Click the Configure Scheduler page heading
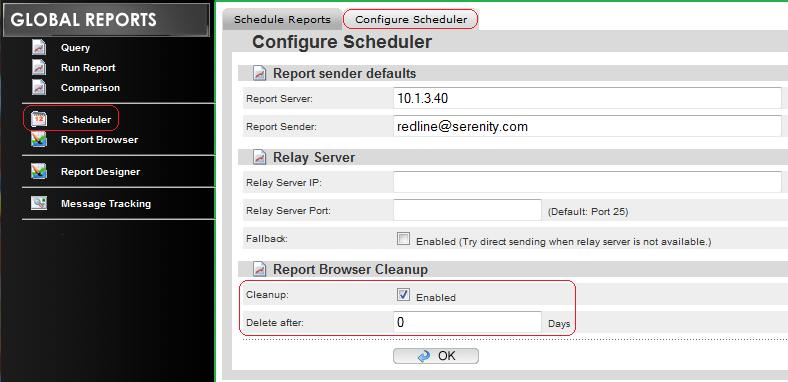 coord(342,42)
